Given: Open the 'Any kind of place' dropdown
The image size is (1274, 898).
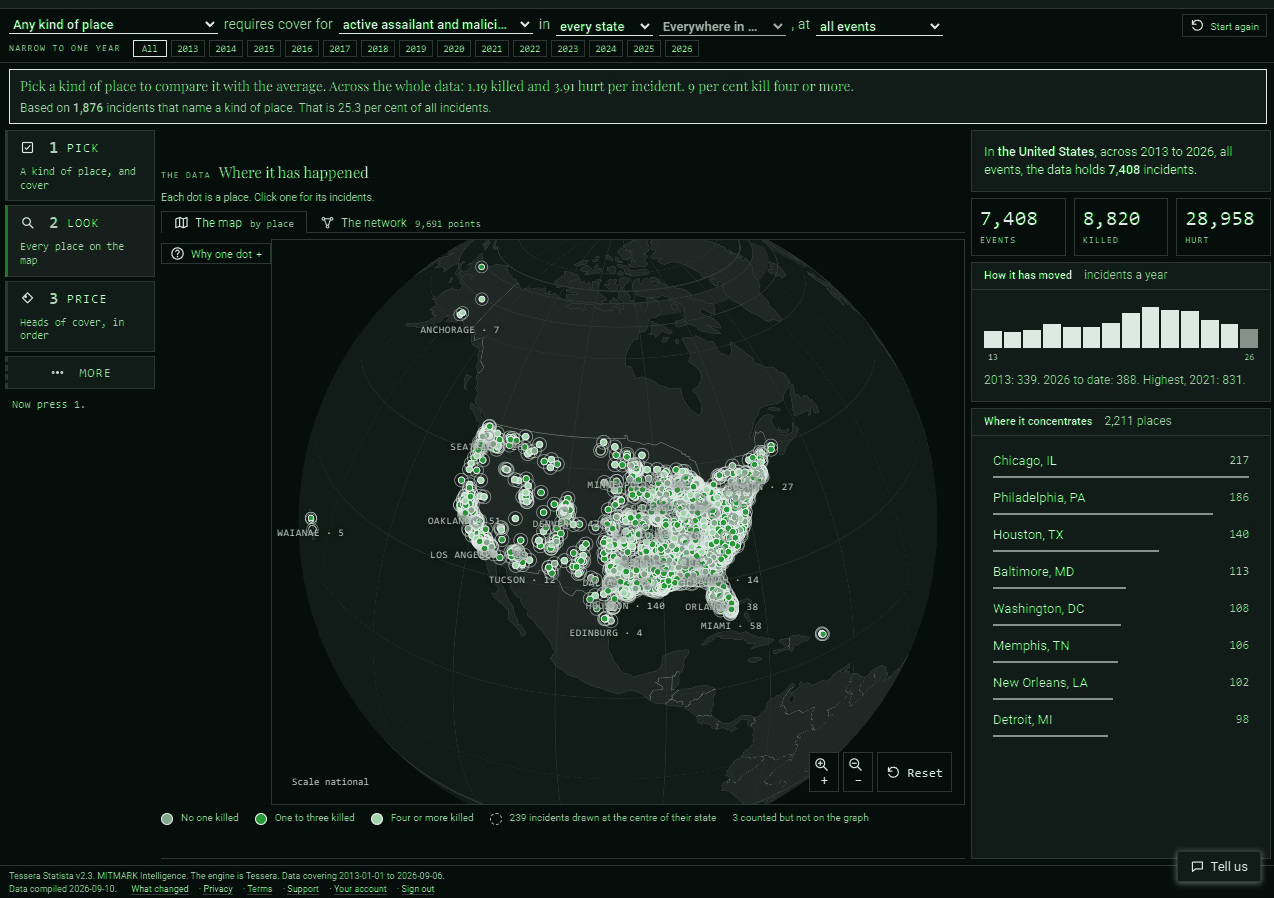Looking at the screenshot, I should point(113,24).
